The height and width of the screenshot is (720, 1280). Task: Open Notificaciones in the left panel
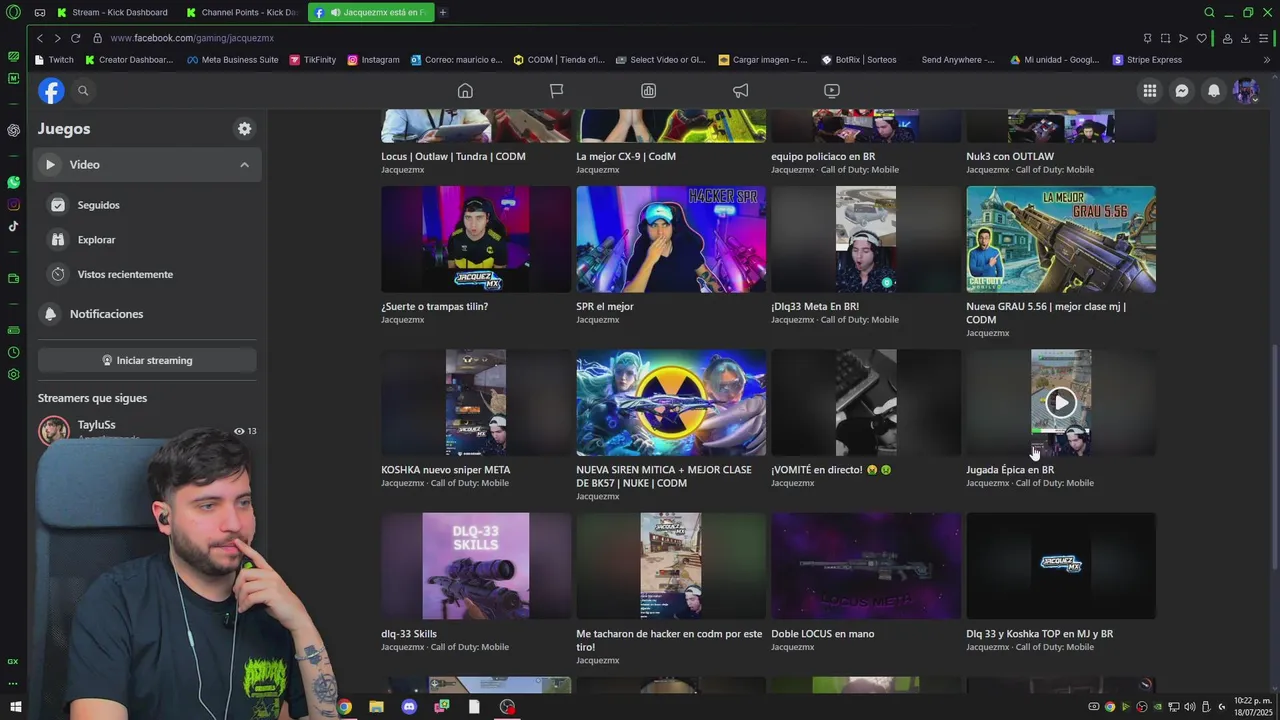[x=147, y=314]
